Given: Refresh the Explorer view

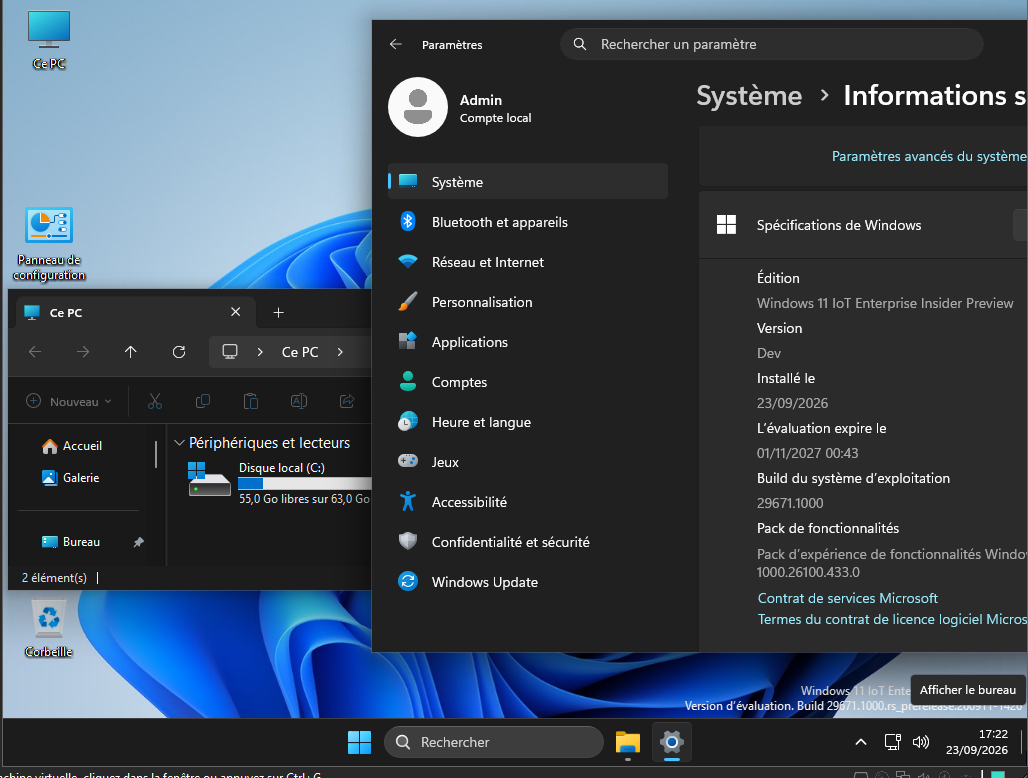Looking at the screenshot, I should (178, 352).
